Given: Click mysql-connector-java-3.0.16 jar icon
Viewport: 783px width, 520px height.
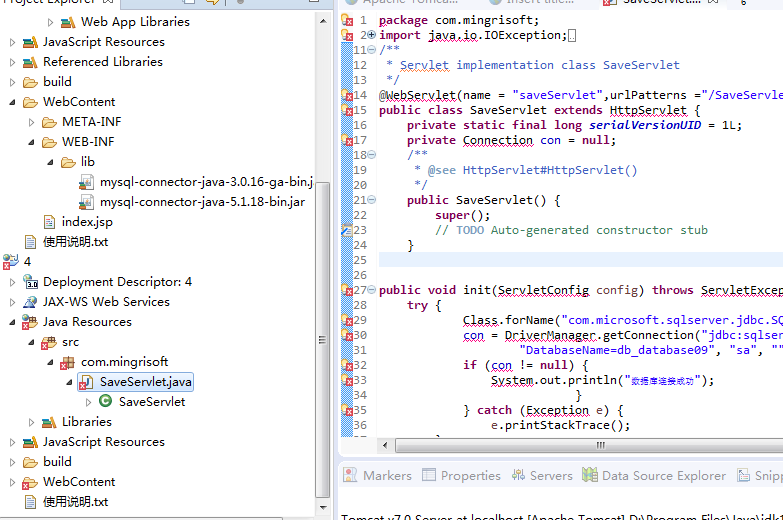Looking at the screenshot, I should point(86,182).
